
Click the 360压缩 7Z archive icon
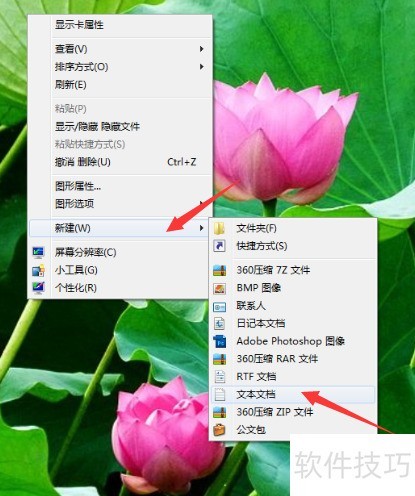pyautogui.click(x=219, y=270)
